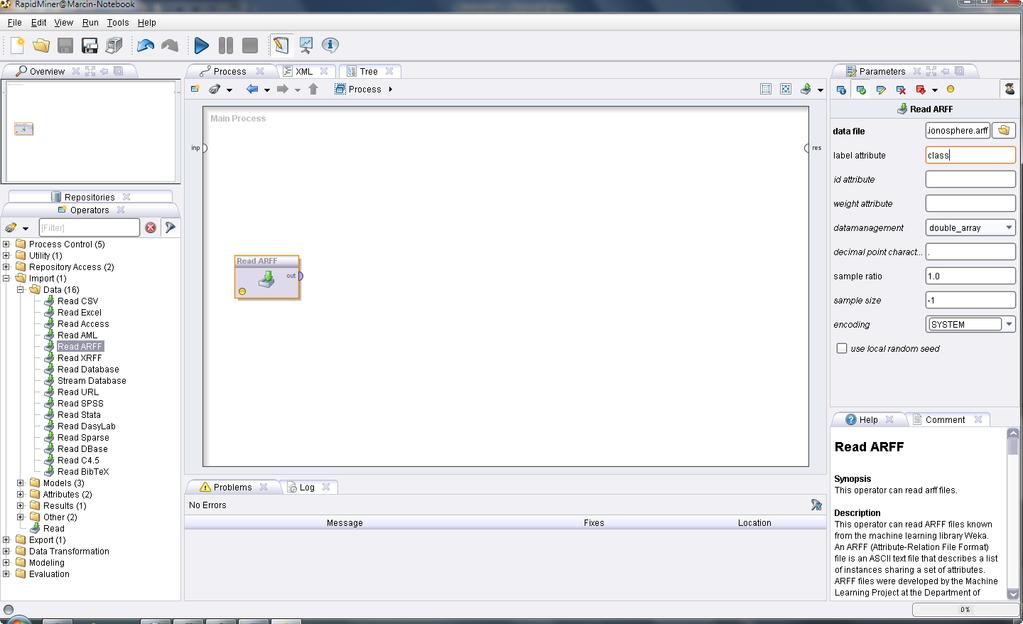Expand Process Control folder

7,244
